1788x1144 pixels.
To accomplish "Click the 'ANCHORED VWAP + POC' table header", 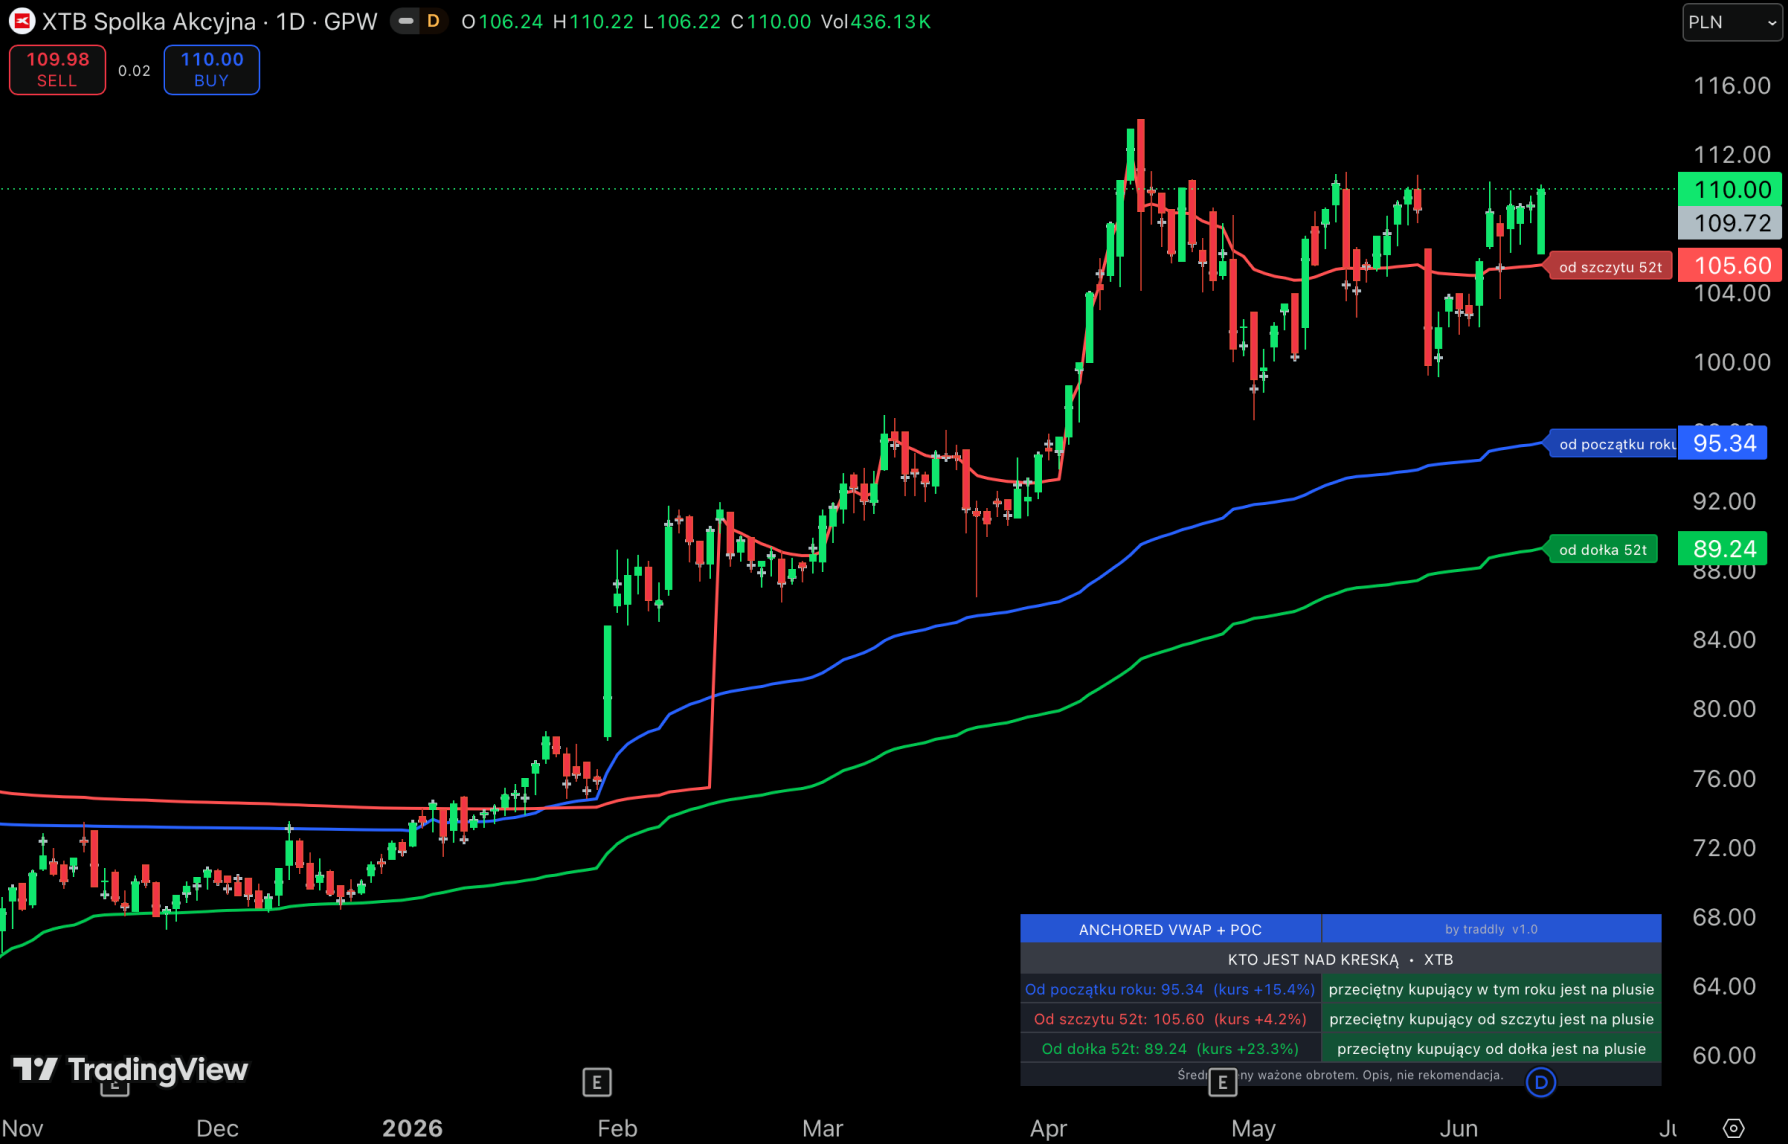I will 1170,929.
